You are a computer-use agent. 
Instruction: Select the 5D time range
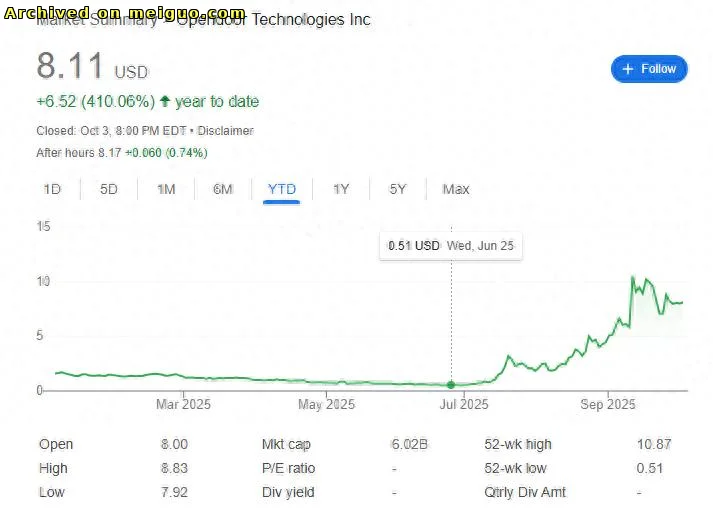[x=109, y=189]
